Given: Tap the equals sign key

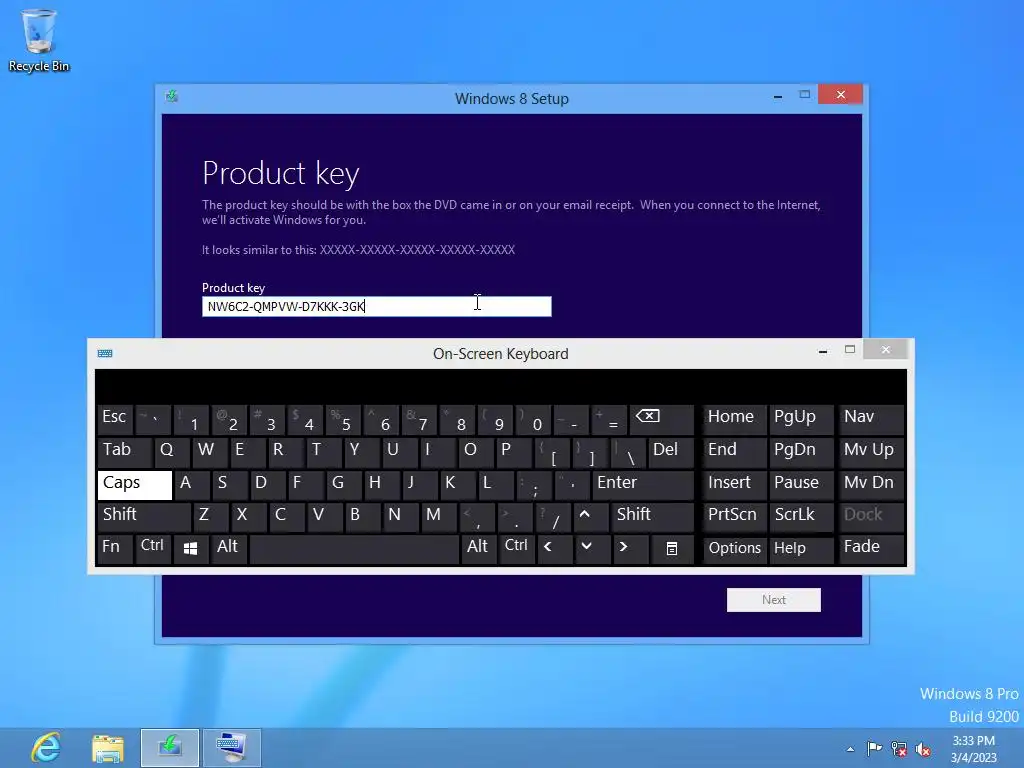Looking at the screenshot, I should click(x=609, y=419).
